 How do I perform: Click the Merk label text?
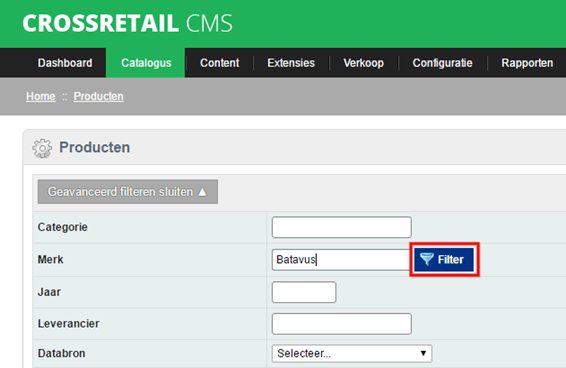(x=51, y=260)
